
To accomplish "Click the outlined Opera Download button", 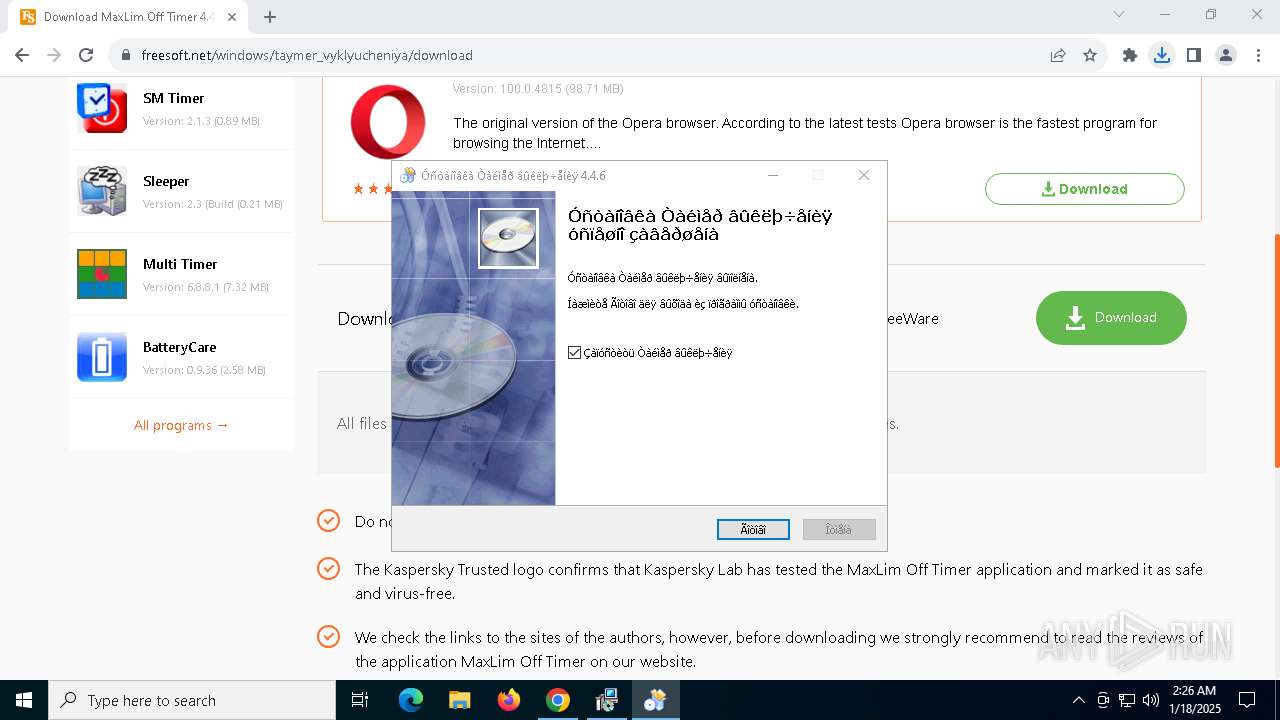I will 1084,189.
